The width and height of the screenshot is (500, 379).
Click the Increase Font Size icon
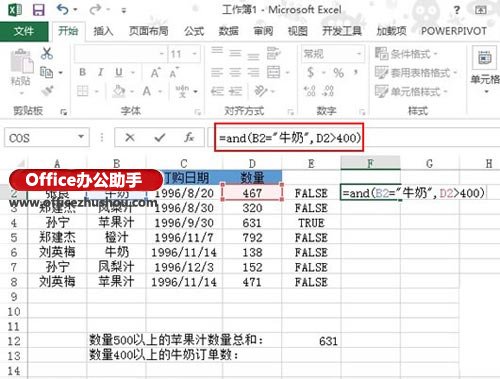(156, 72)
